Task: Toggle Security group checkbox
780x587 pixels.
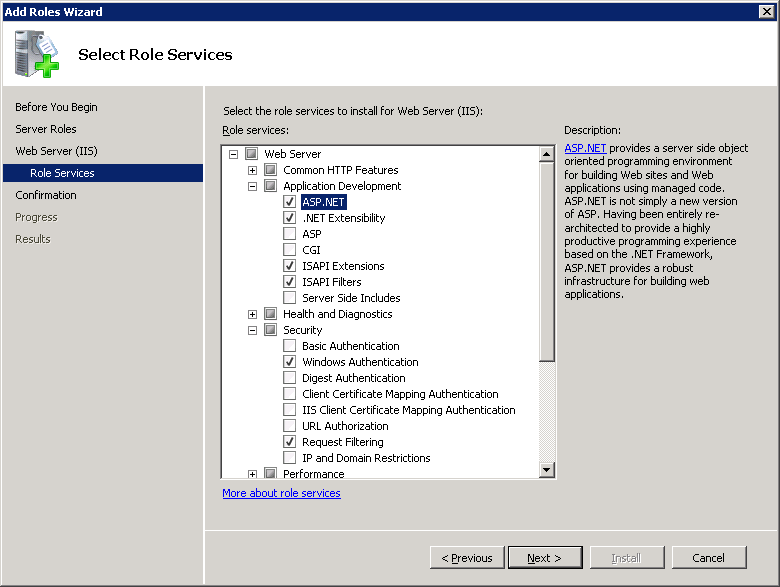Action: pyautogui.click(x=271, y=330)
